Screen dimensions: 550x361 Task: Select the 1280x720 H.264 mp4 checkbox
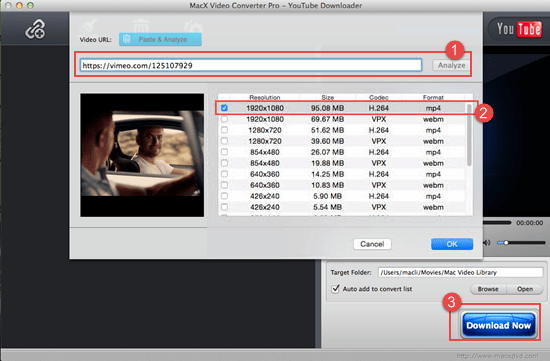[x=224, y=130]
